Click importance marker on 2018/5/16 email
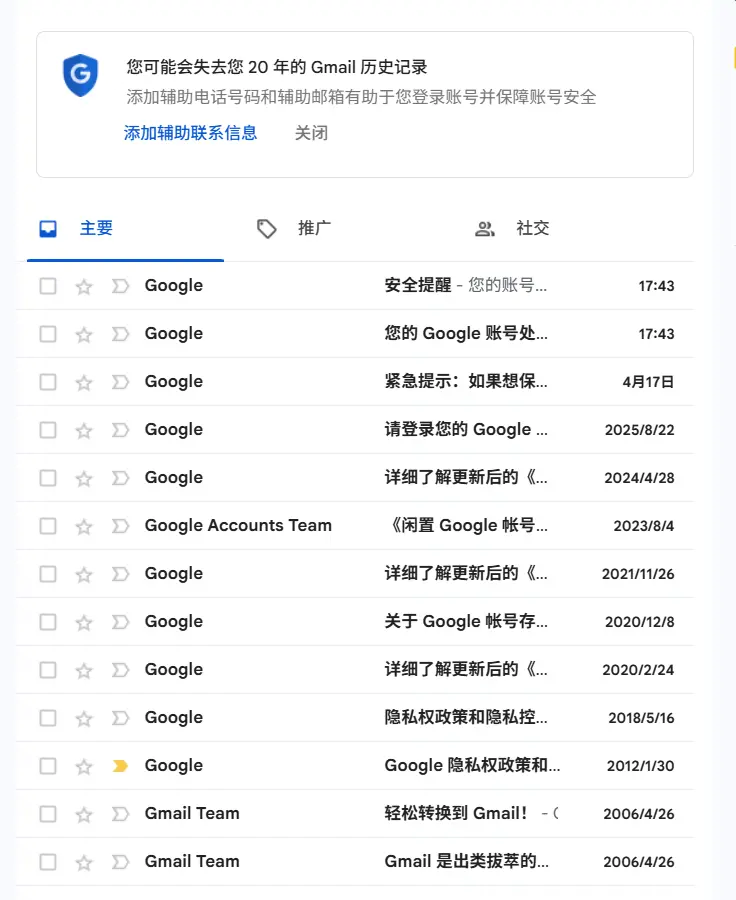736x900 pixels. (x=120, y=717)
